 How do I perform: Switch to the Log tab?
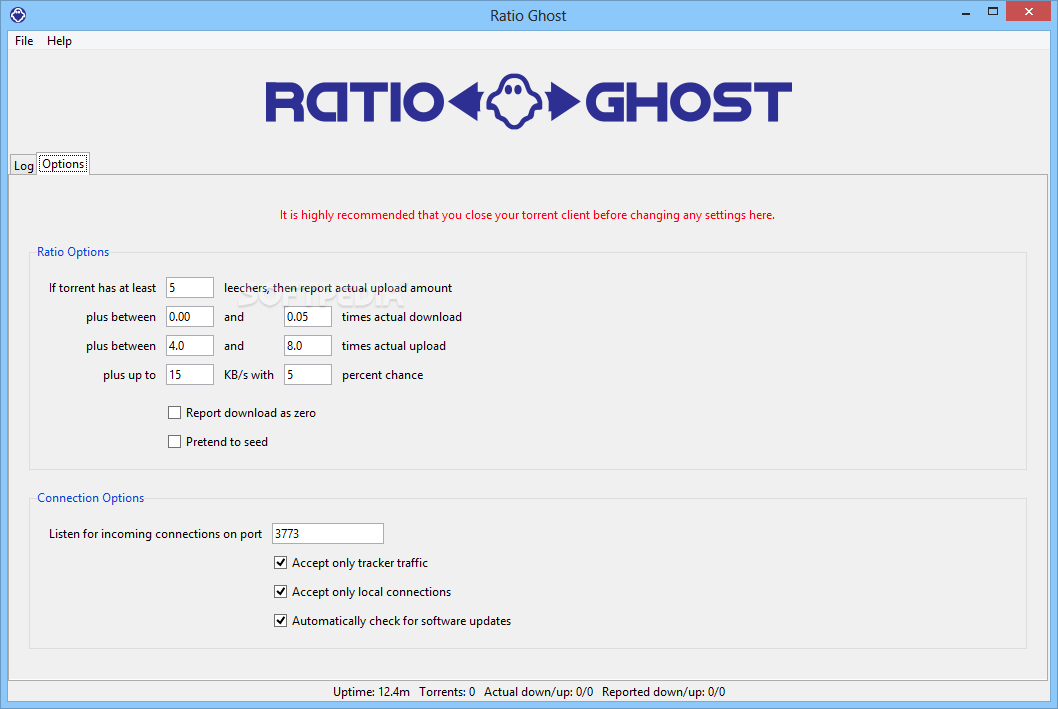24,165
